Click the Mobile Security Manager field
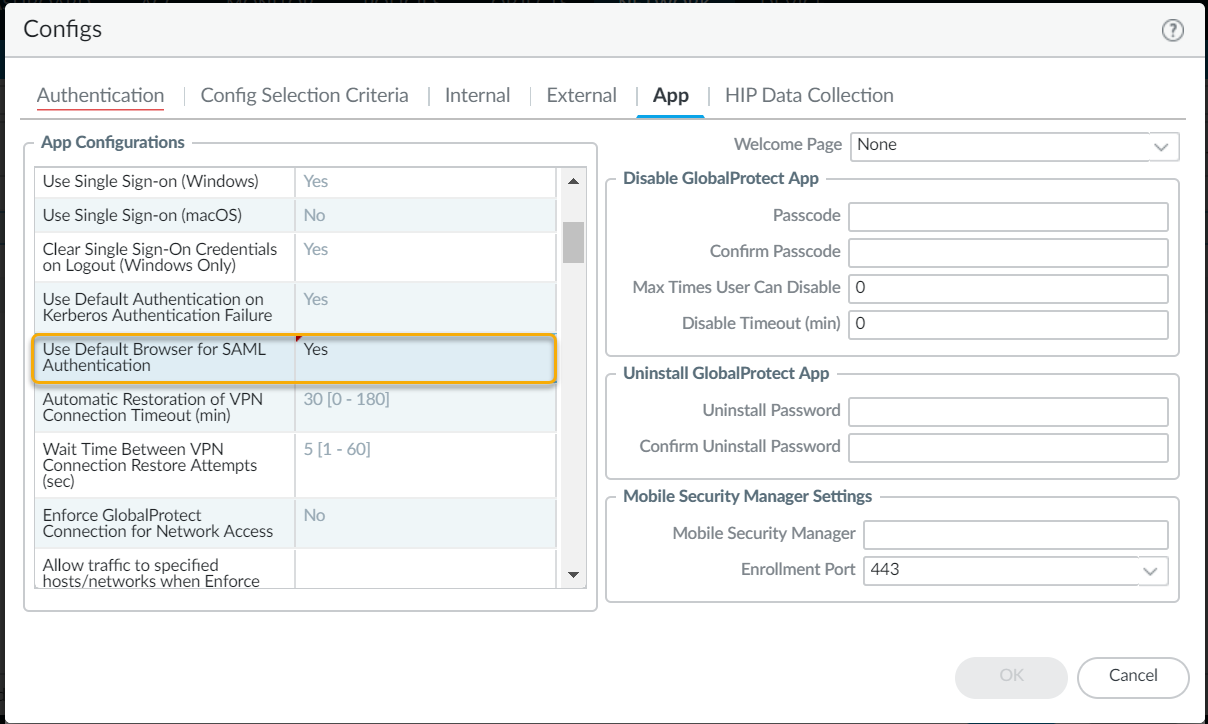1208x724 pixels. (x=1015, y=535)
